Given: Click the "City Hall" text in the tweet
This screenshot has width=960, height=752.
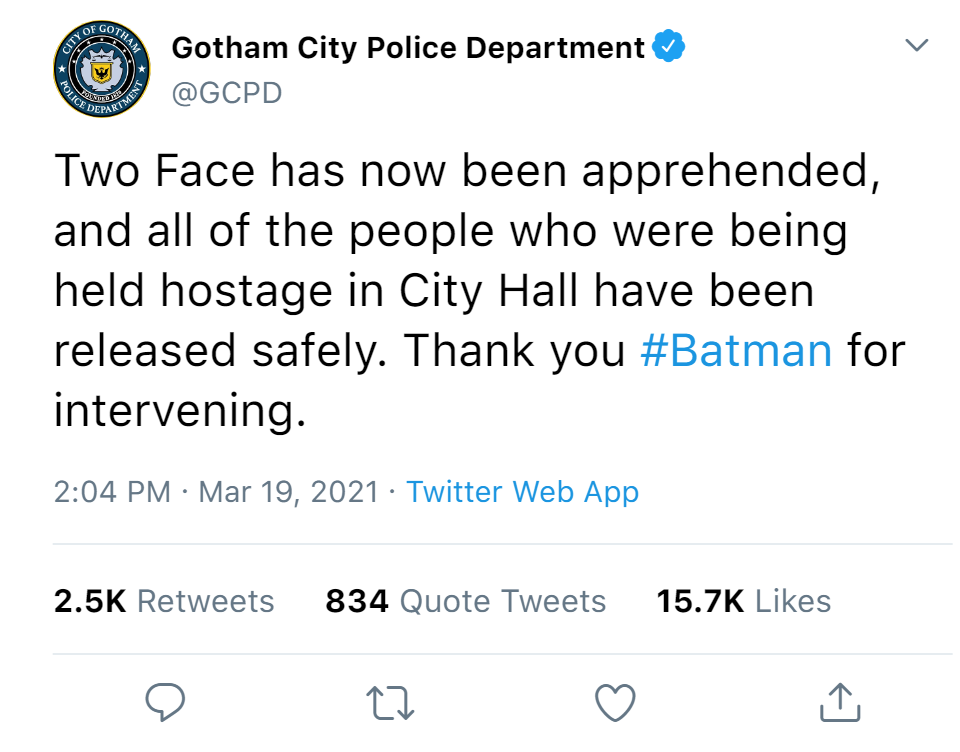Looking at the screenshot, I should pyautogui.click(x=489, y=290).
